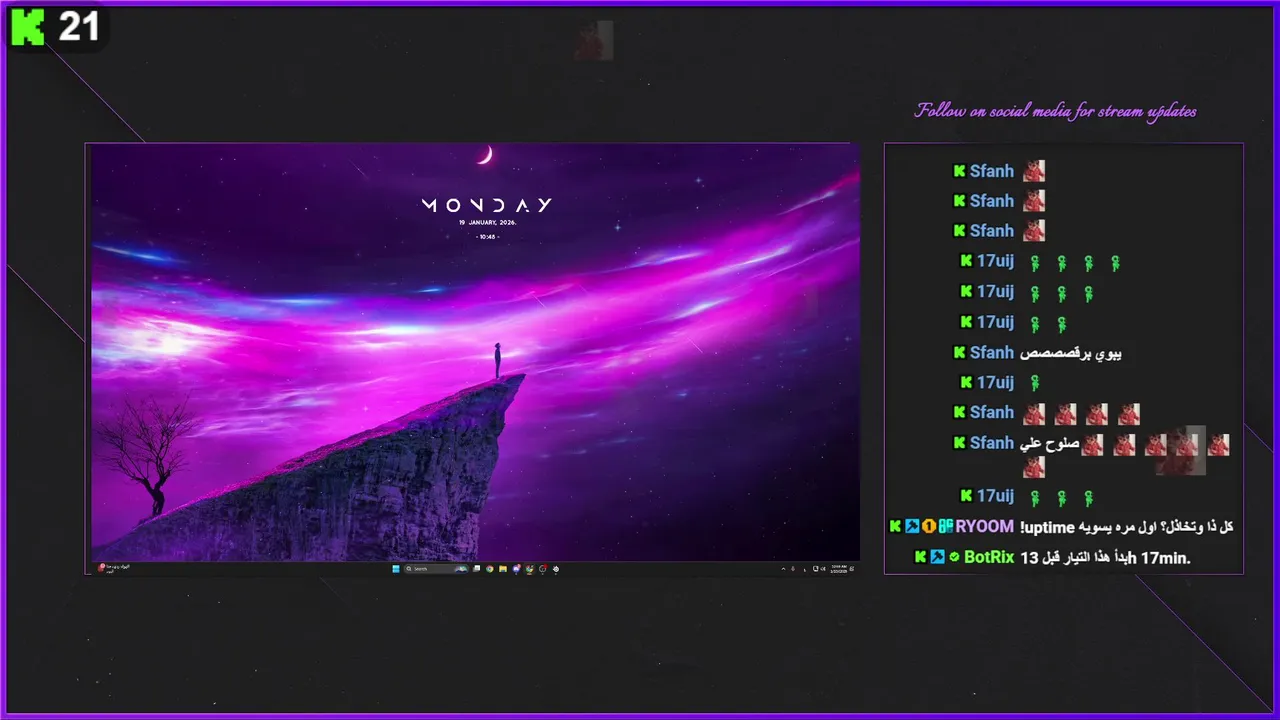Image resolution: width=1280 pixels, height=720 pixels.
Task: Click the MONDAY date widget on desktop
Action: (486, 205)
